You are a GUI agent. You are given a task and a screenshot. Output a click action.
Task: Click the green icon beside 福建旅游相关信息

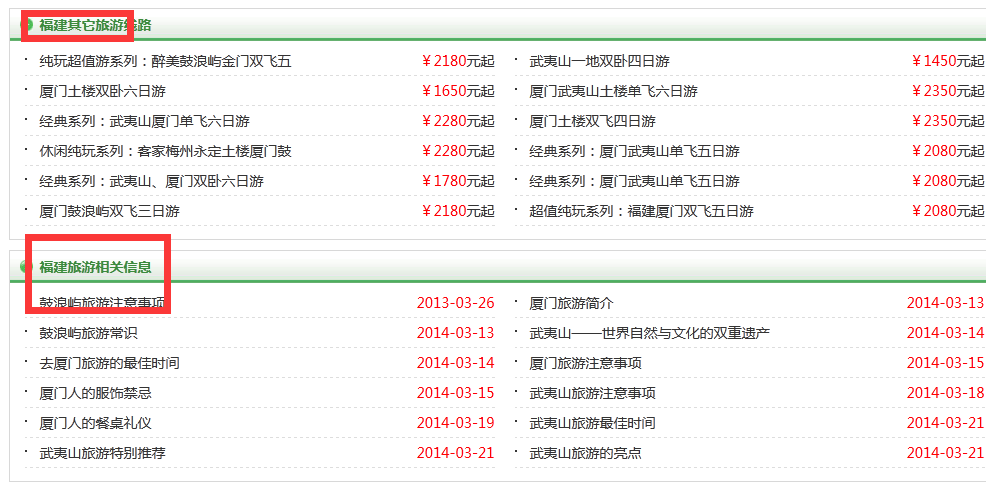27,267
